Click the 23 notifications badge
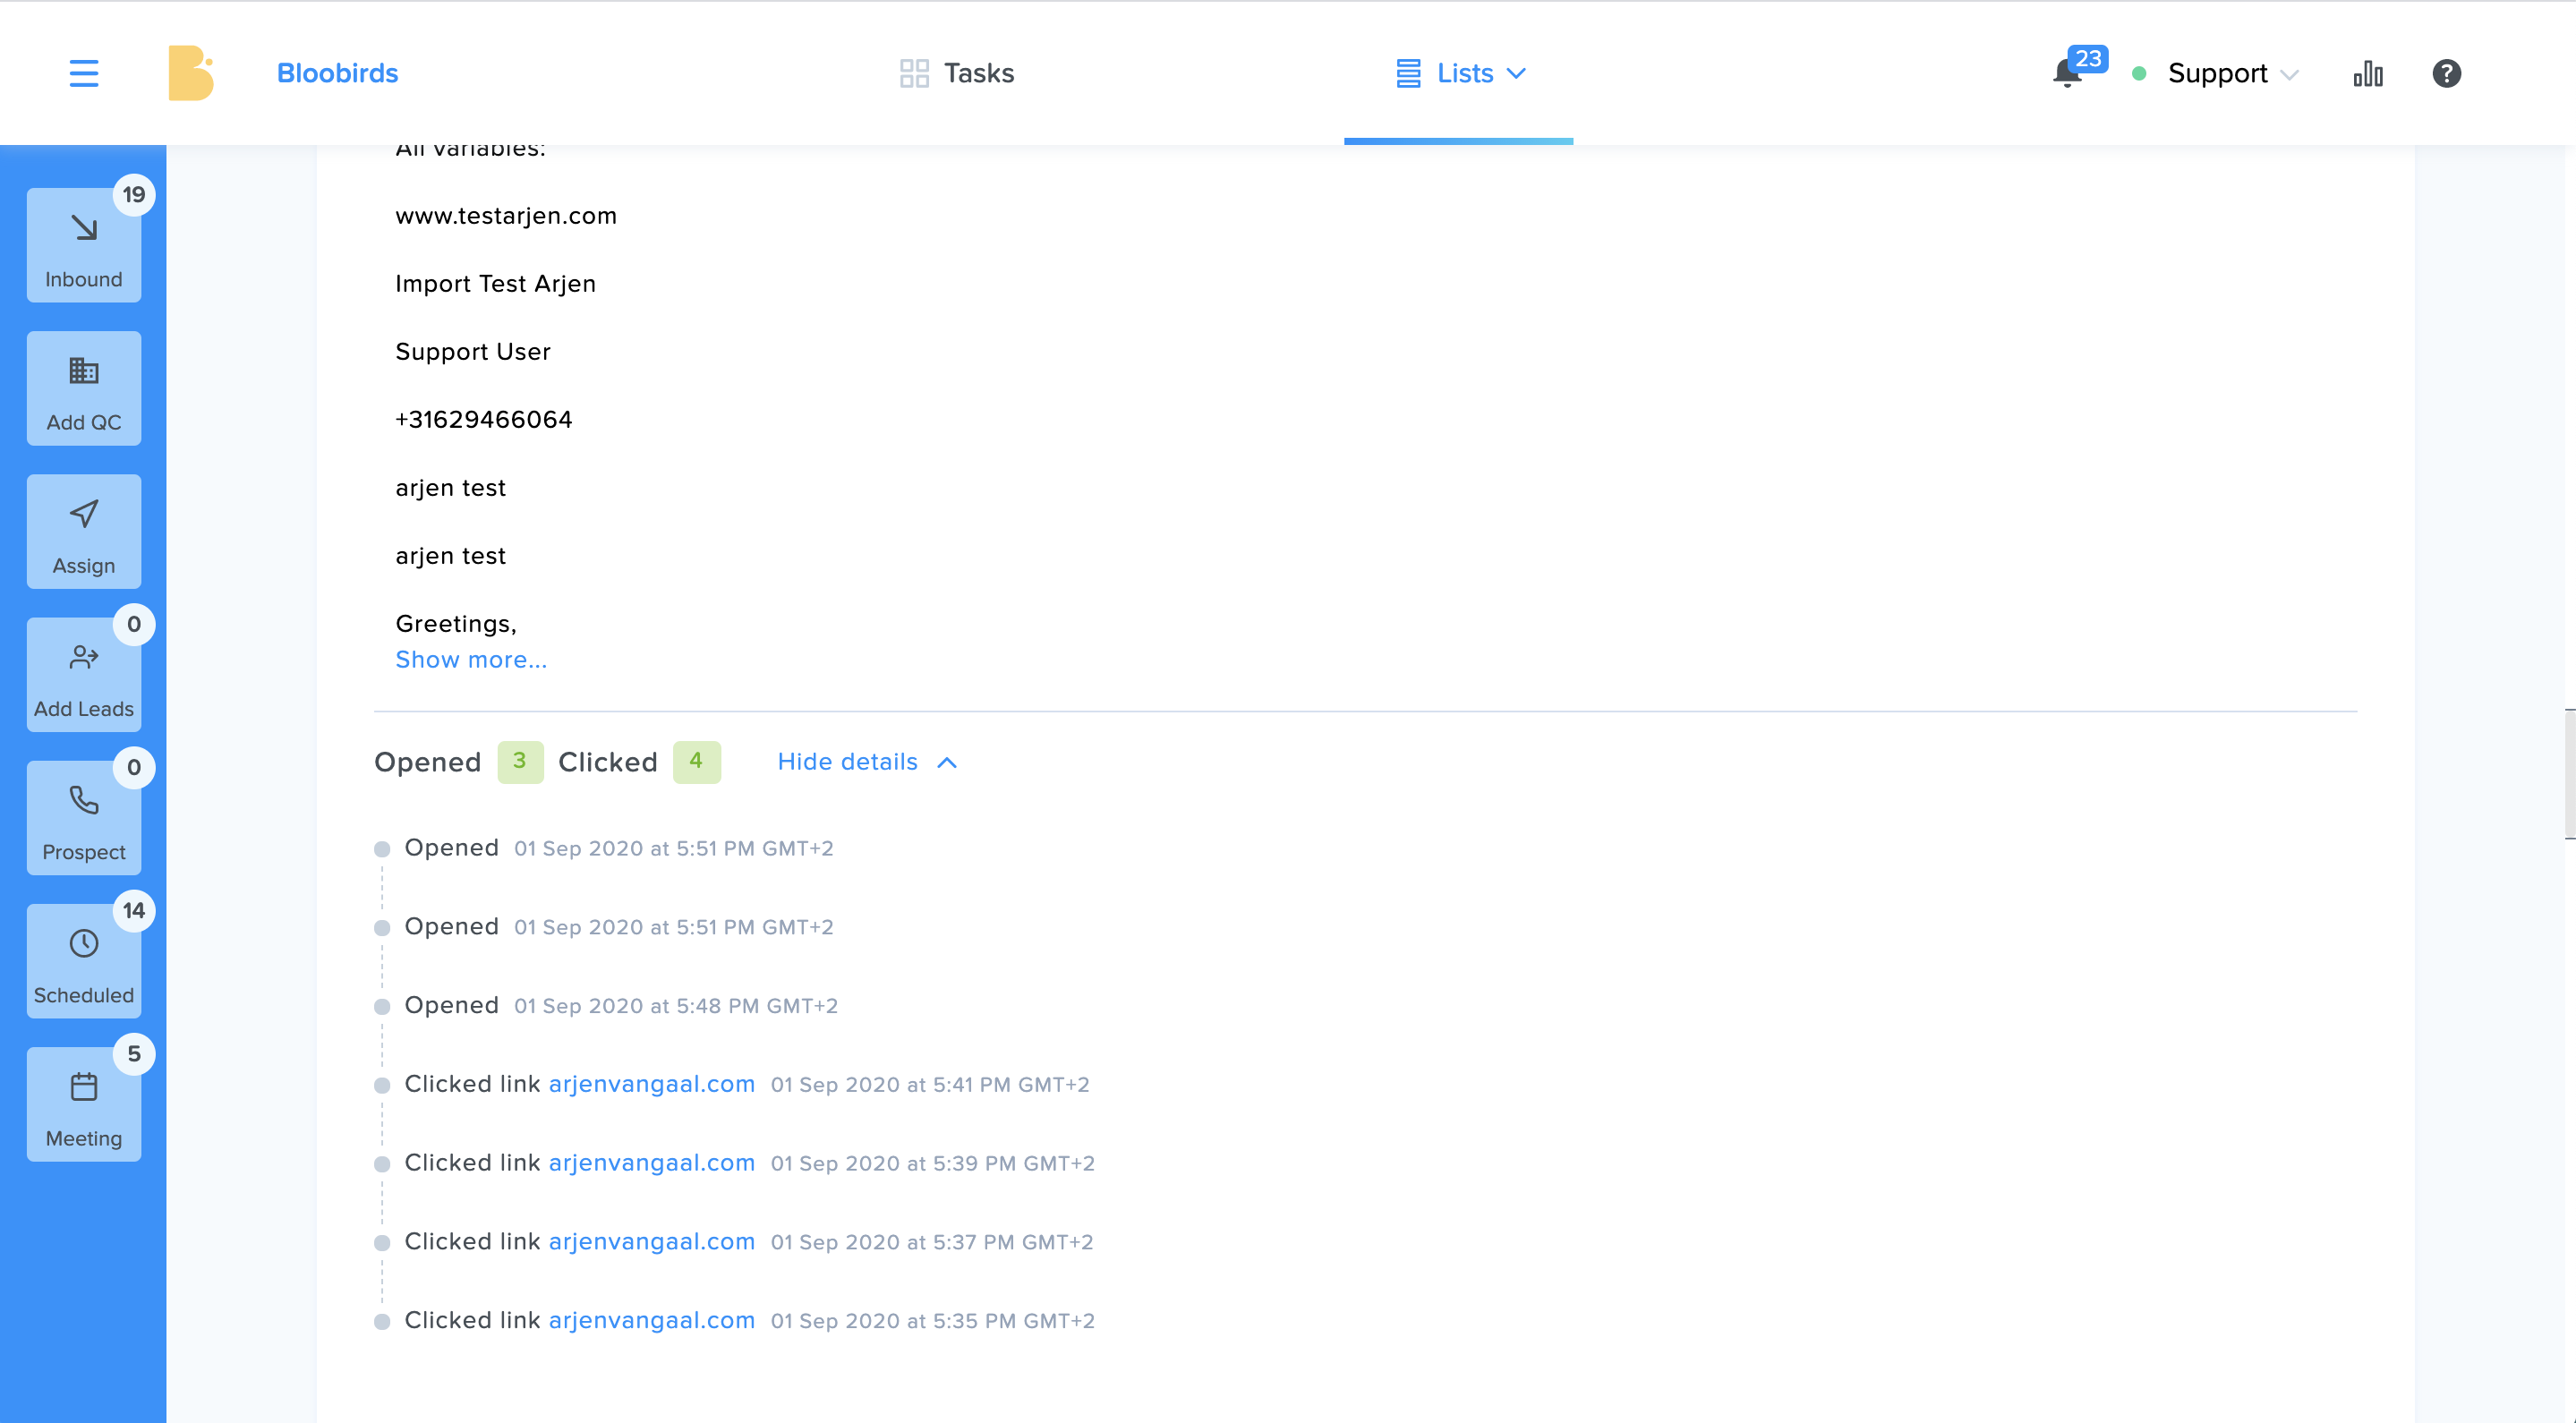 (x=2088, y=59)
